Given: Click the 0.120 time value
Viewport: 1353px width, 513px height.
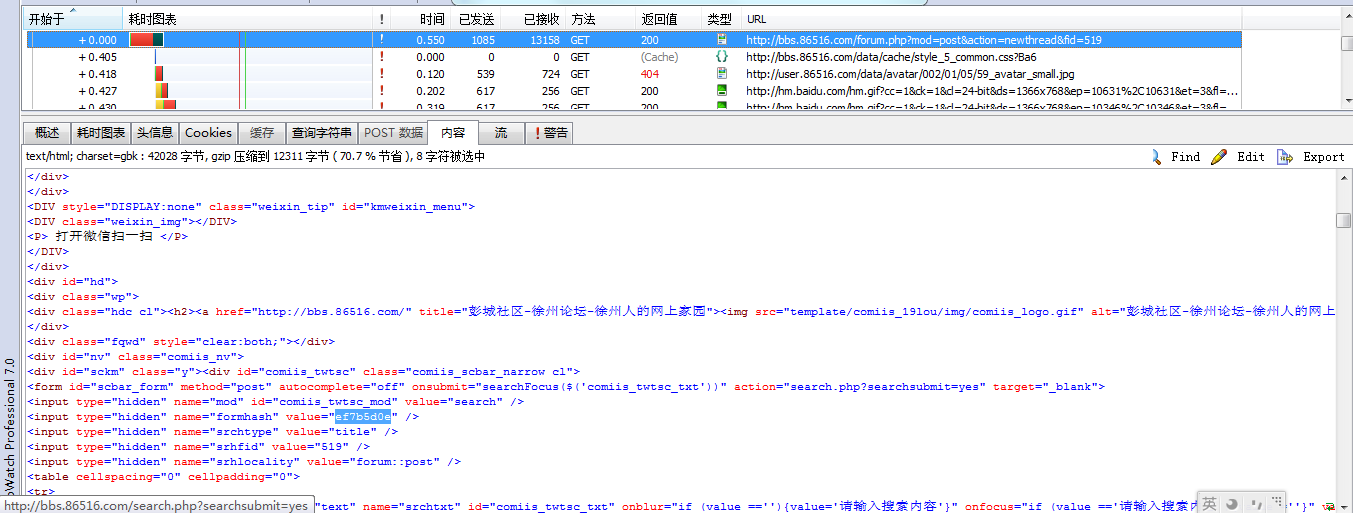Looking at the screenshot, I should tap(431, 74).
